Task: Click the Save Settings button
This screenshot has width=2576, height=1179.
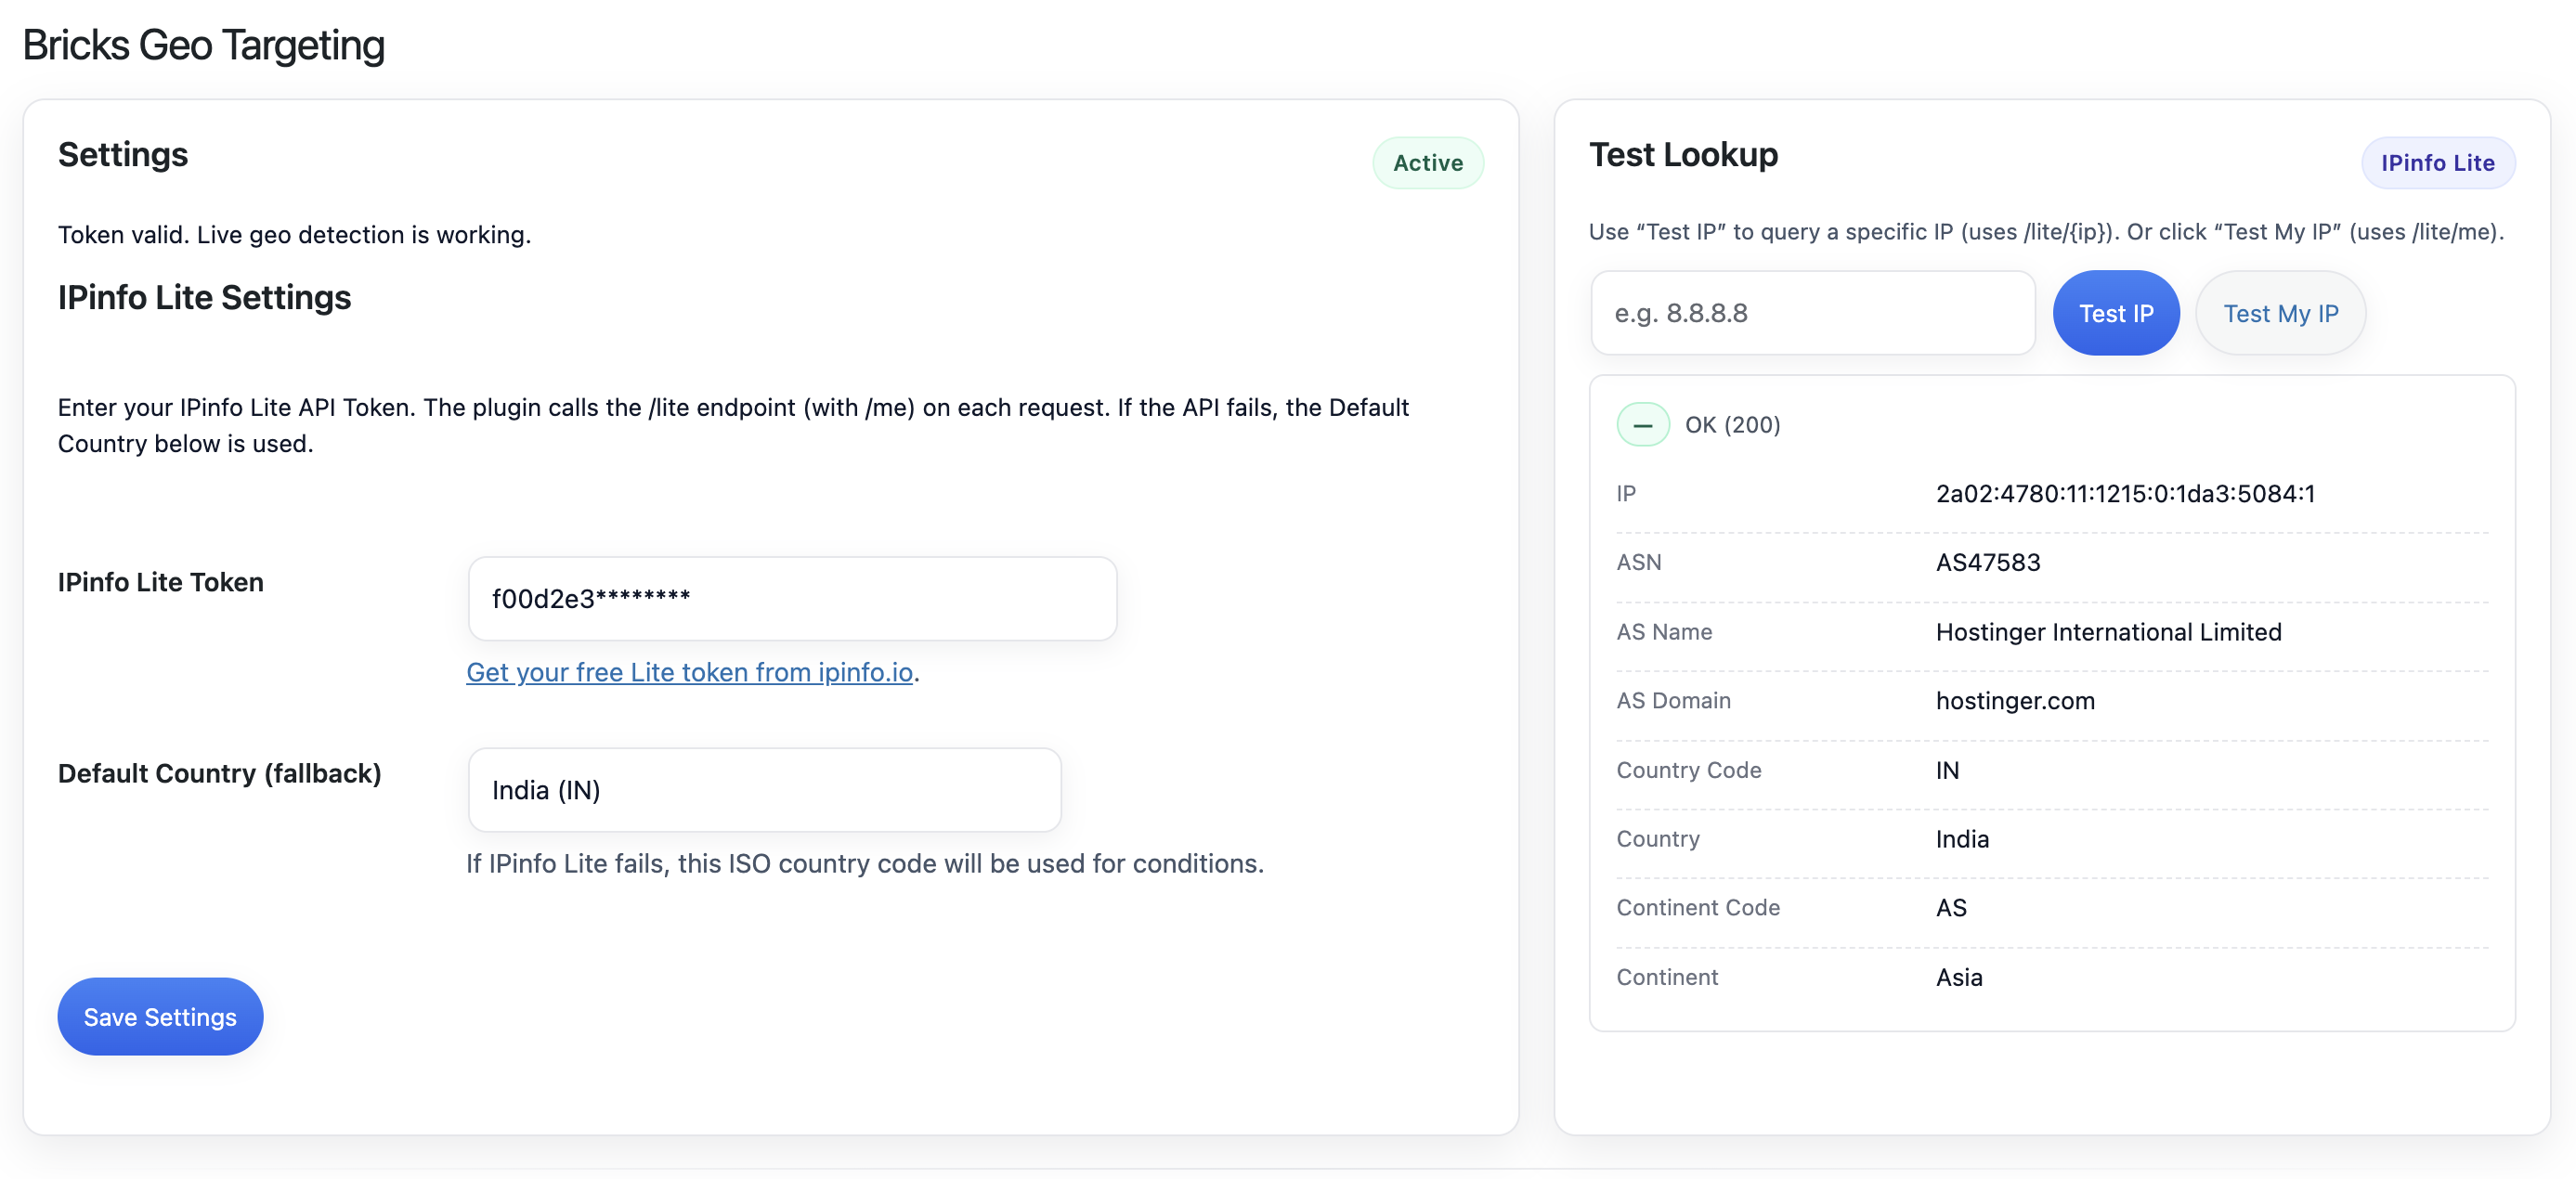Action: click(x=160, y=1016)
